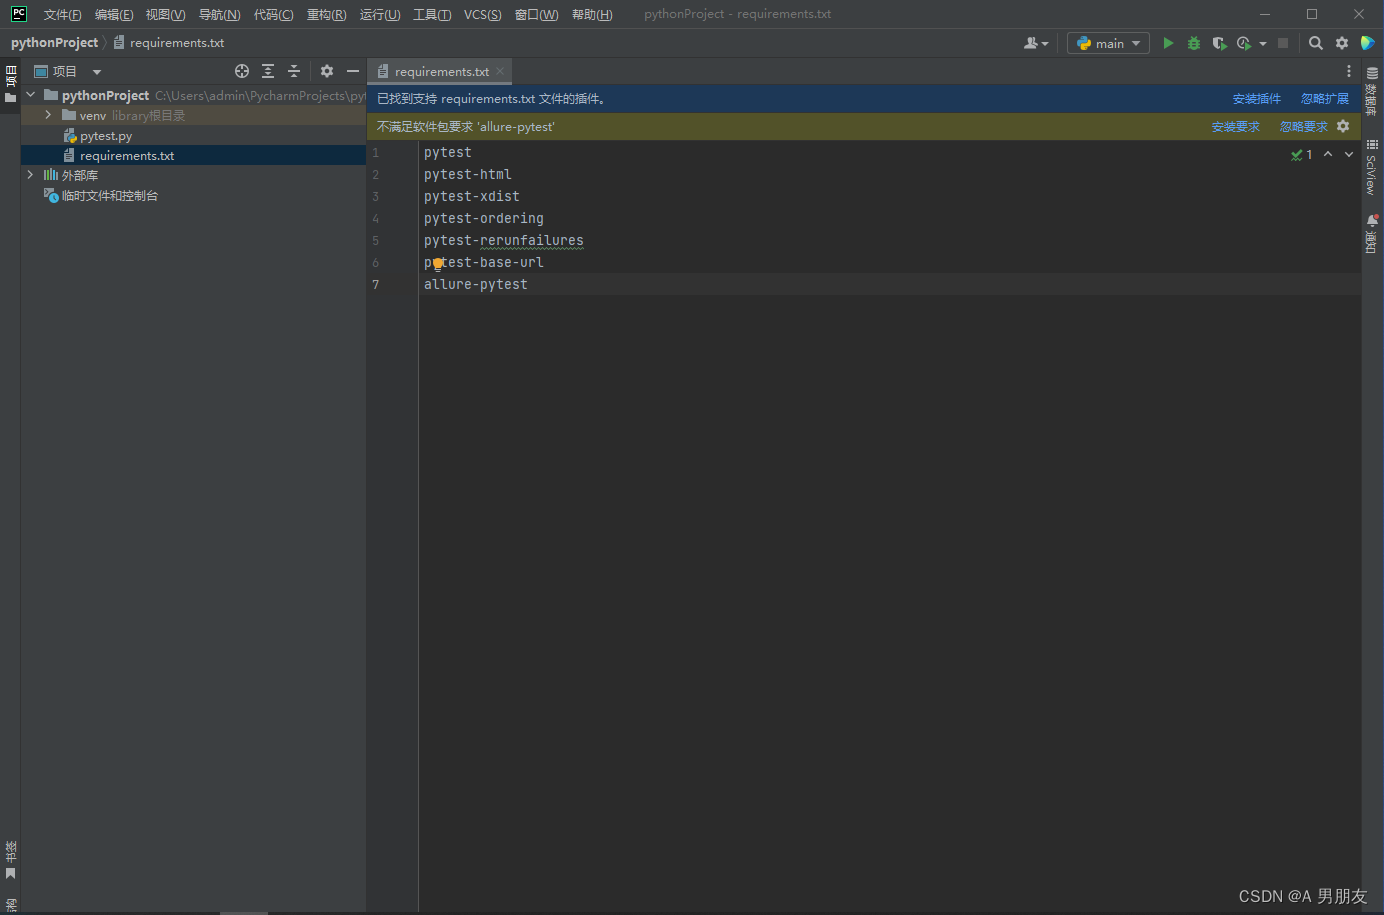Open the 工具(T) menu
This screenshot has width=1384, height=915.
[432, 14]
